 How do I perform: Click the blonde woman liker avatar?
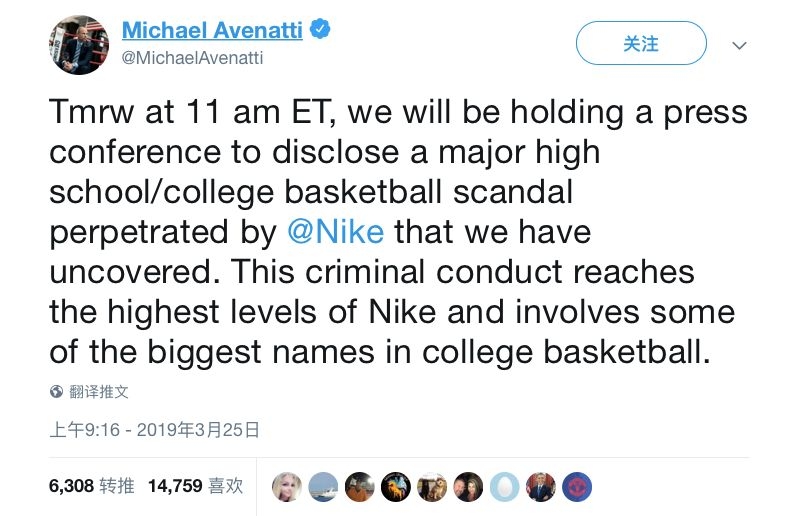pyautogui.click(x=288, y=486)
